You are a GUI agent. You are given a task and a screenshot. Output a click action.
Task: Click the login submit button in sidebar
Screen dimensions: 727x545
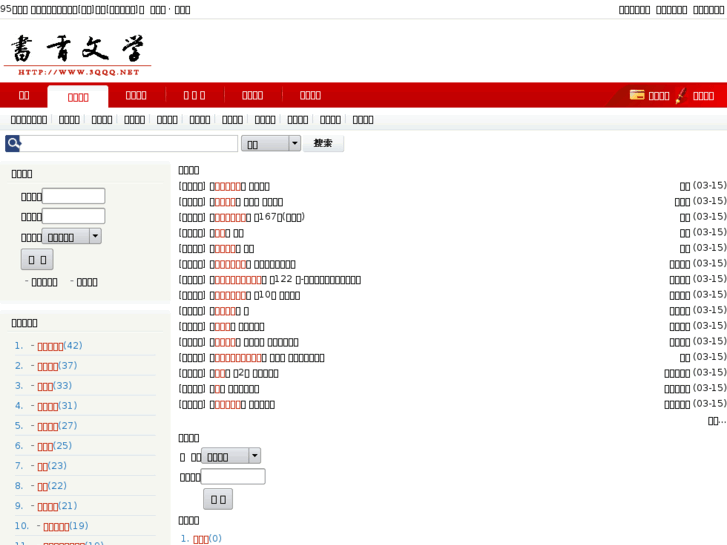point(37,259)
